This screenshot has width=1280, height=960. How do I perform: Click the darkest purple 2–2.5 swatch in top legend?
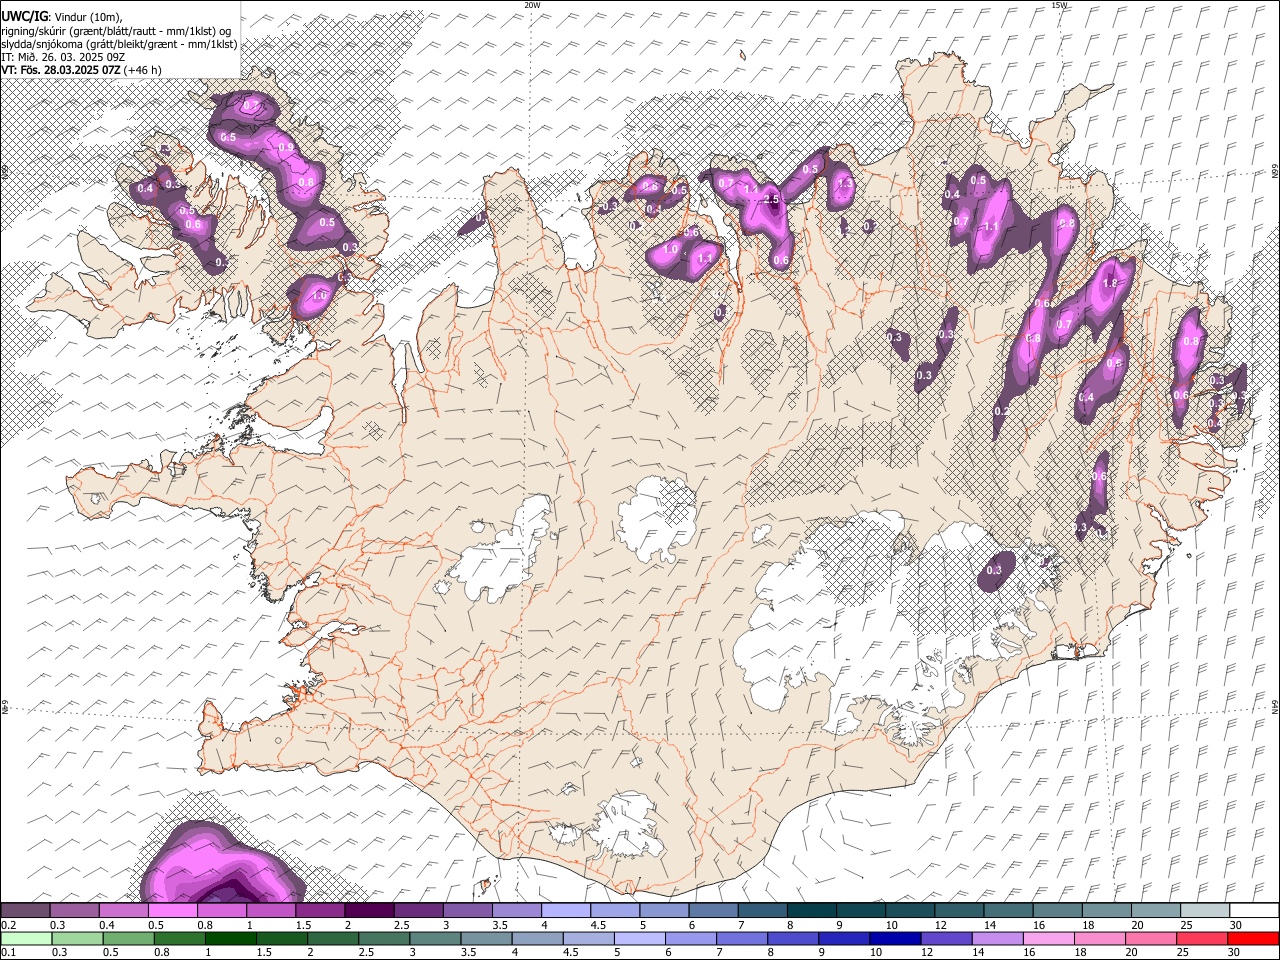[x=369, y=911]
